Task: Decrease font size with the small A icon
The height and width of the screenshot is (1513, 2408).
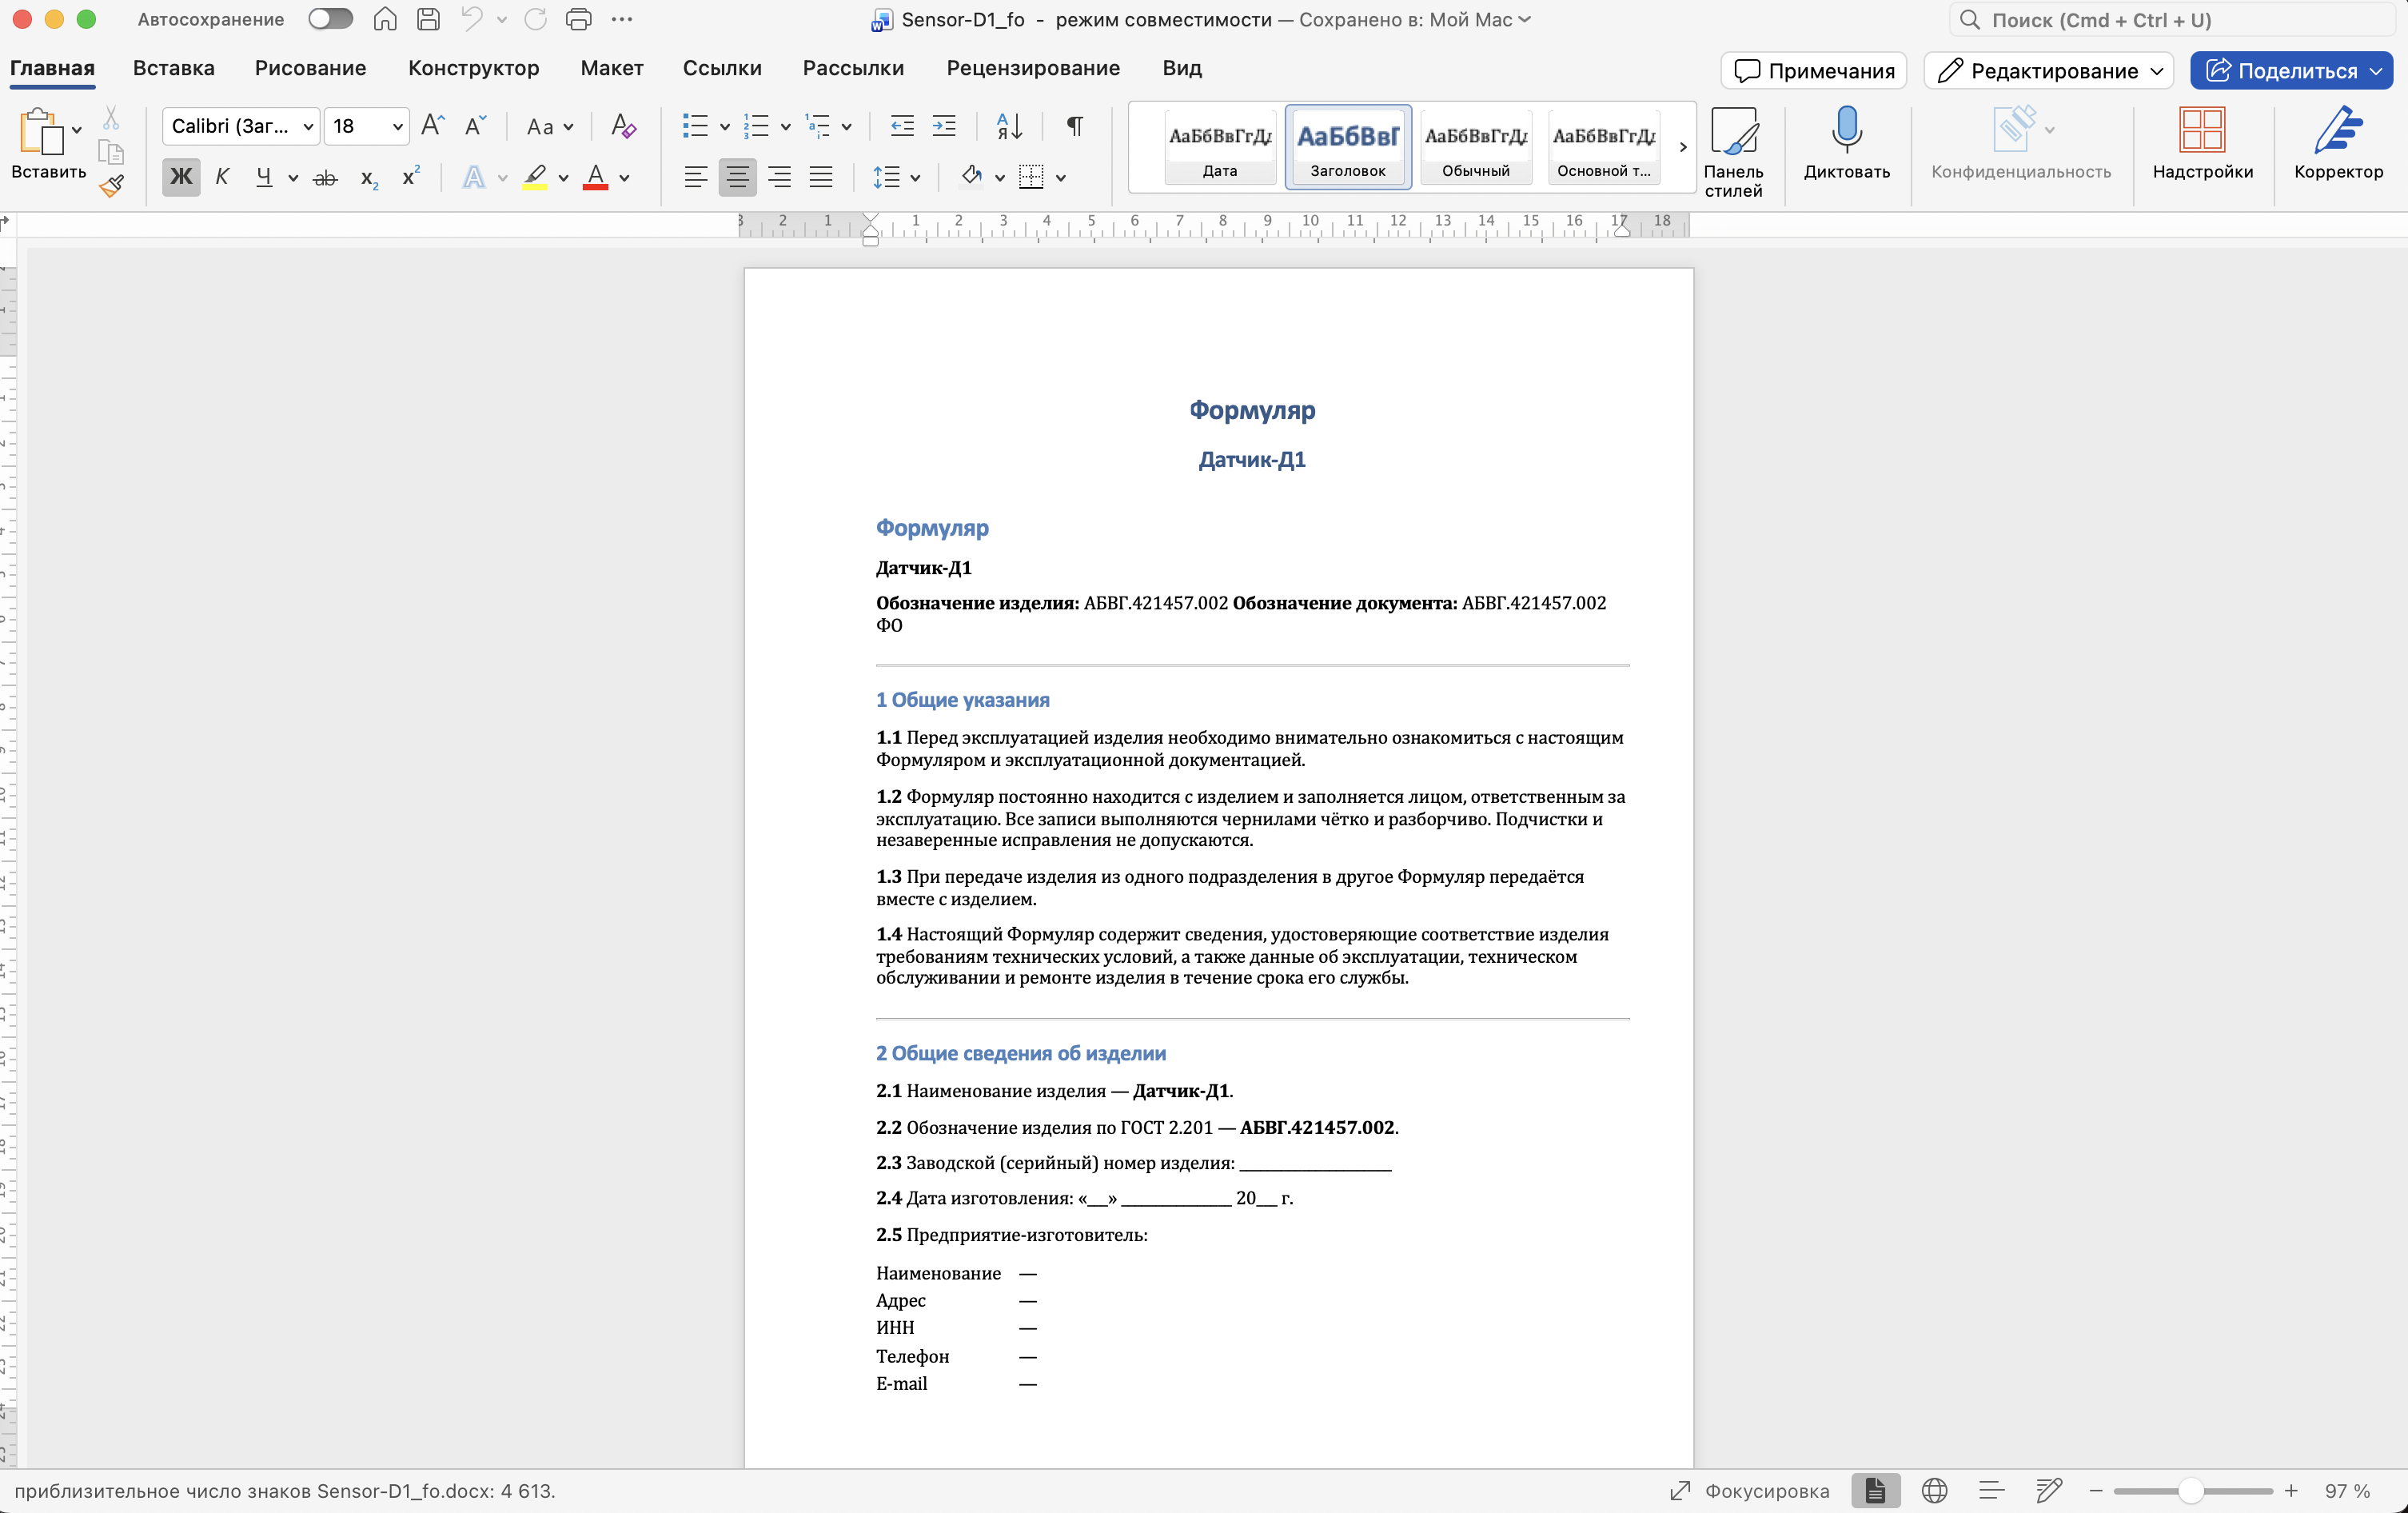Action: [x=475, y=125]
